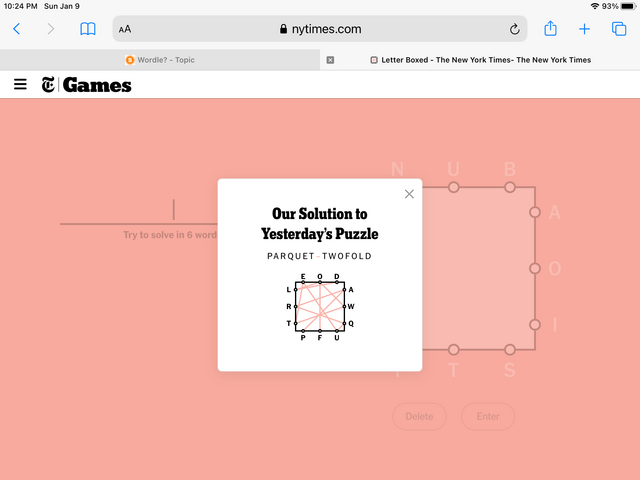Click the Delete button
Viewport: 640px width, 480px height.
pyautogui.click(x=419, y=416)
